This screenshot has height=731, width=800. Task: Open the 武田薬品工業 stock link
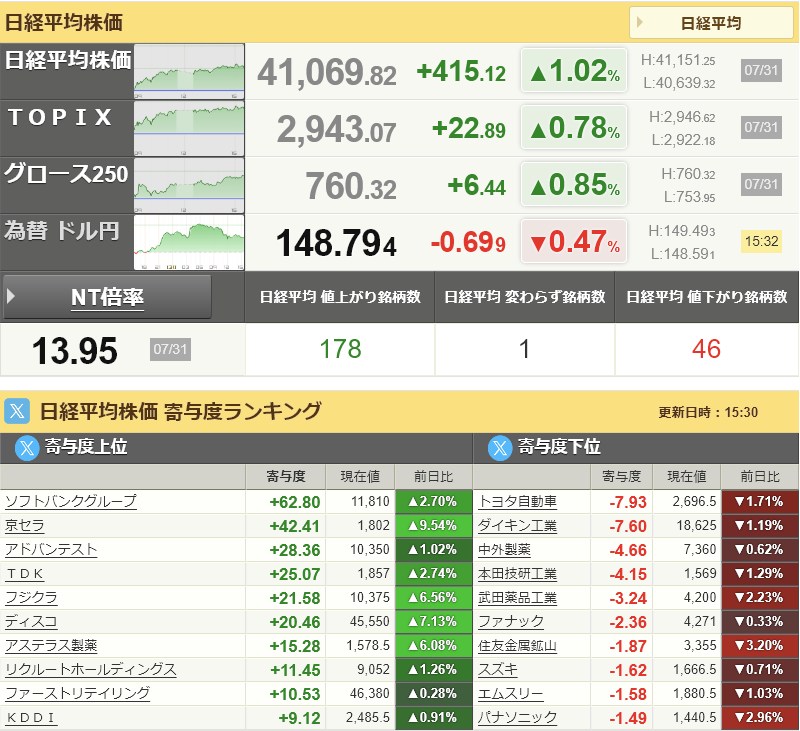517,597
